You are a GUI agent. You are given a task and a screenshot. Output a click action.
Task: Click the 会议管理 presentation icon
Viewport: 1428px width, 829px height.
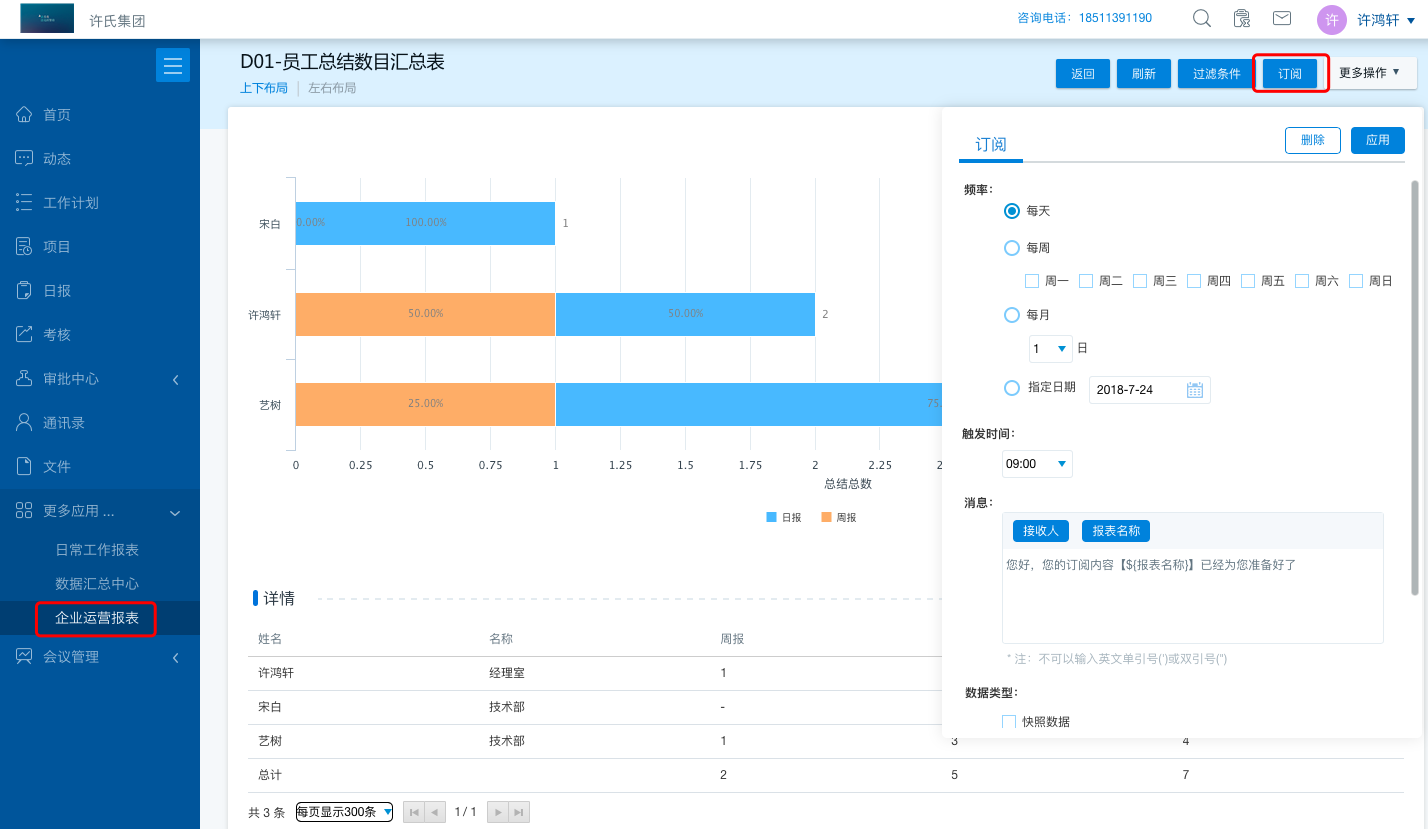click(25, 656)
